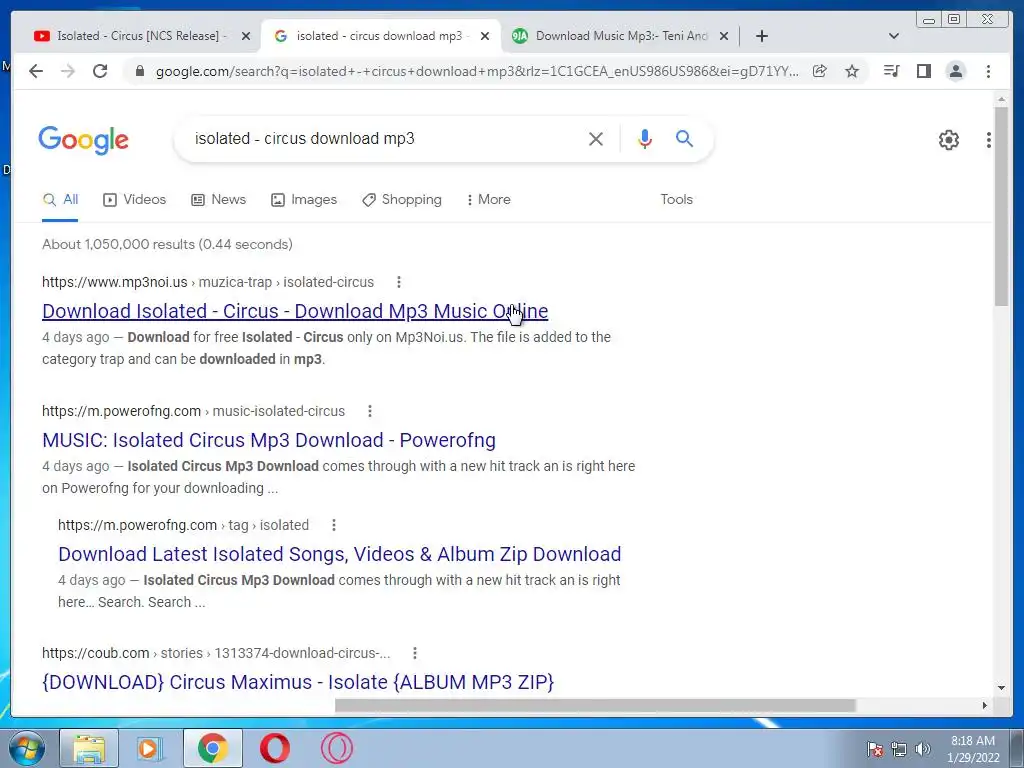The height and width of the screenshot is (768, 1024).
Task: Open MUSIC: Isolated Circus Mp3 Download Powerofng link
Action: tap(268, 440)
